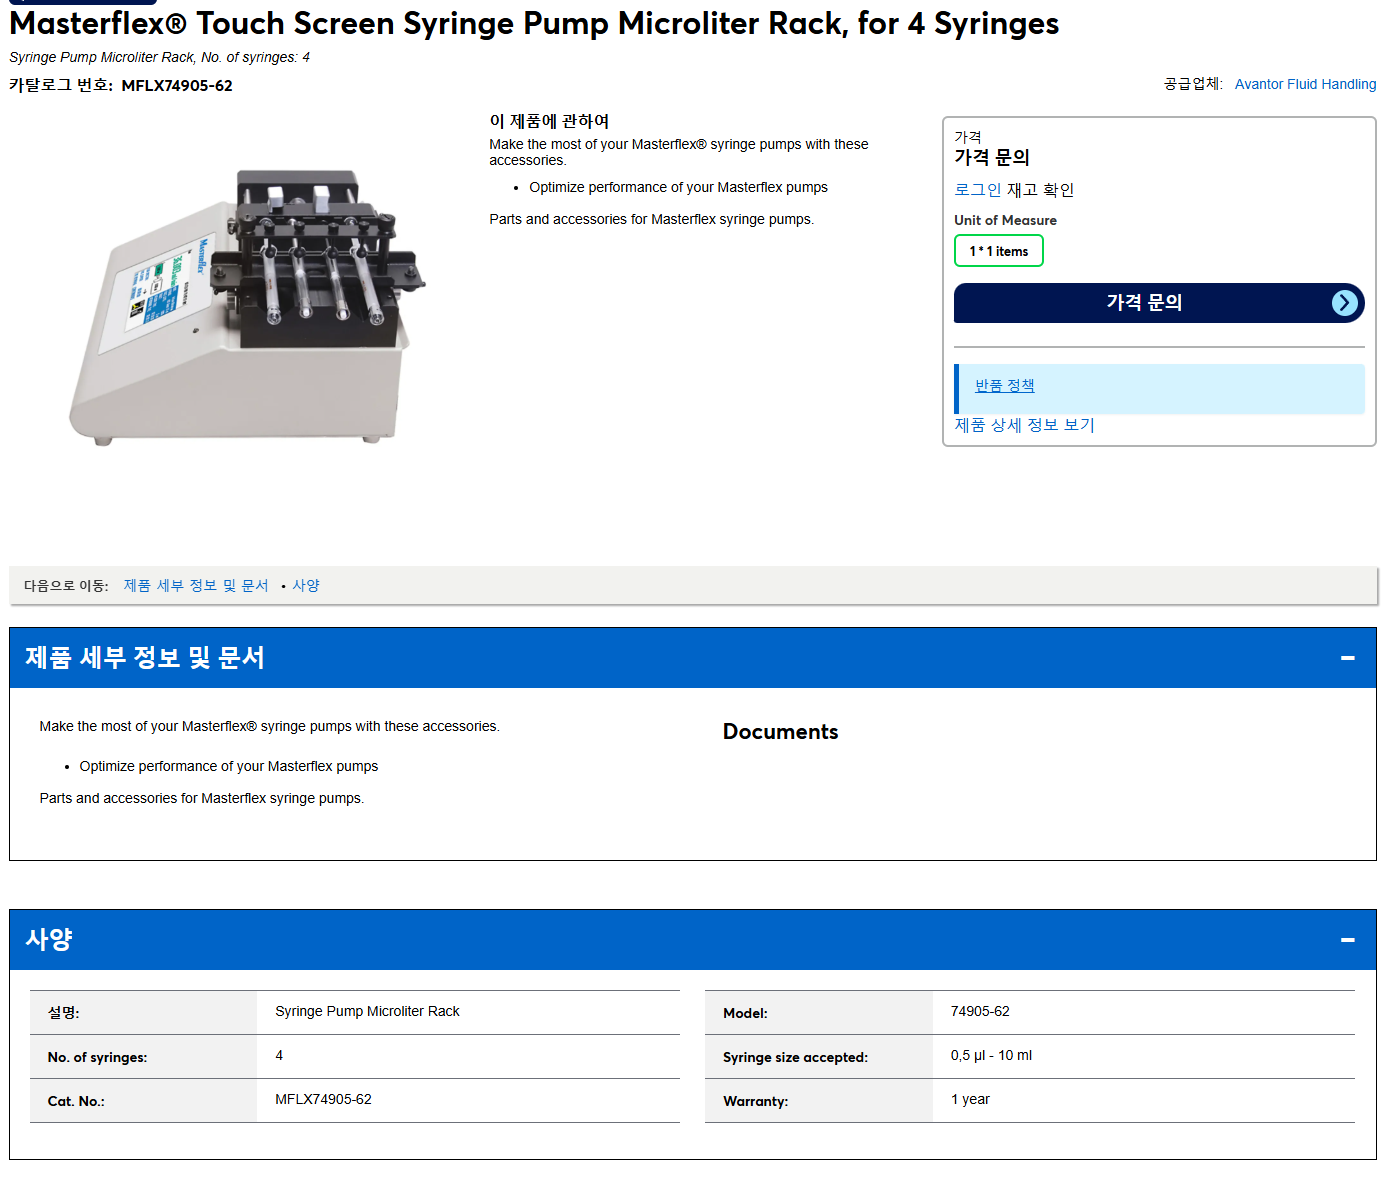
Task: Click the 로그인 link to check stock
Action: (x=977, y=190)
